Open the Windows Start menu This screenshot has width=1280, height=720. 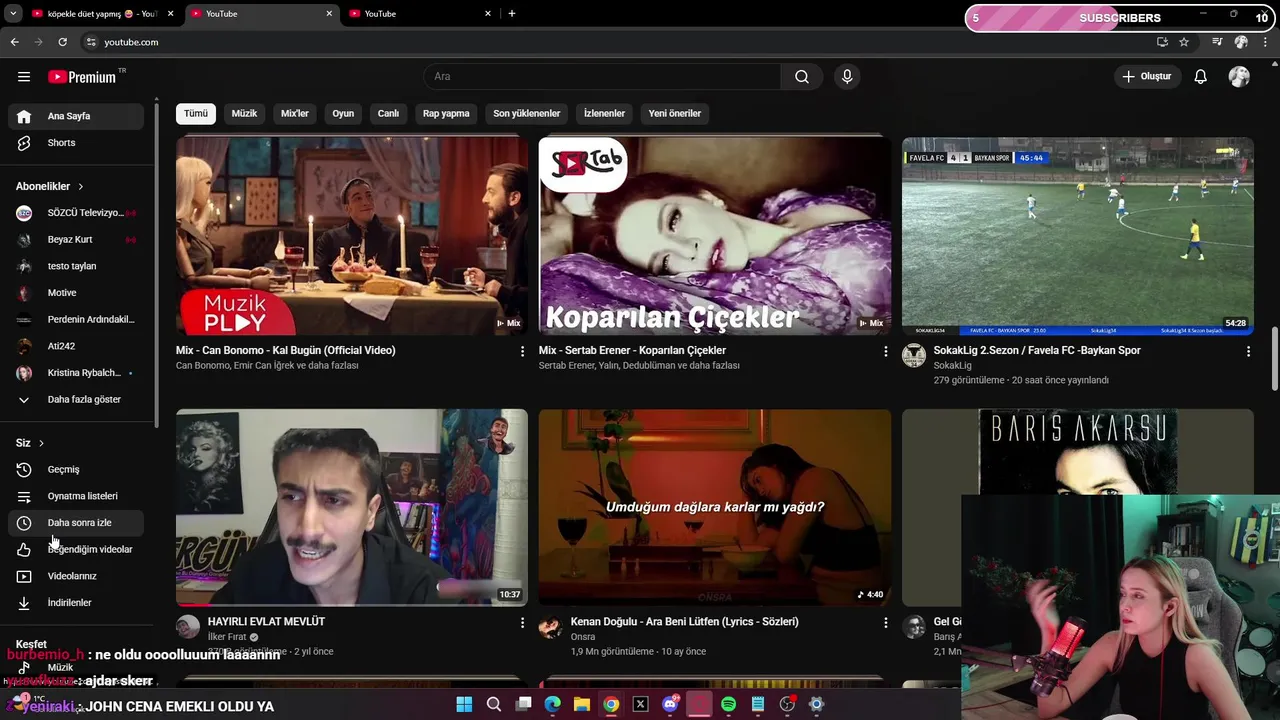pyautogui.click(x=464, y=705)
